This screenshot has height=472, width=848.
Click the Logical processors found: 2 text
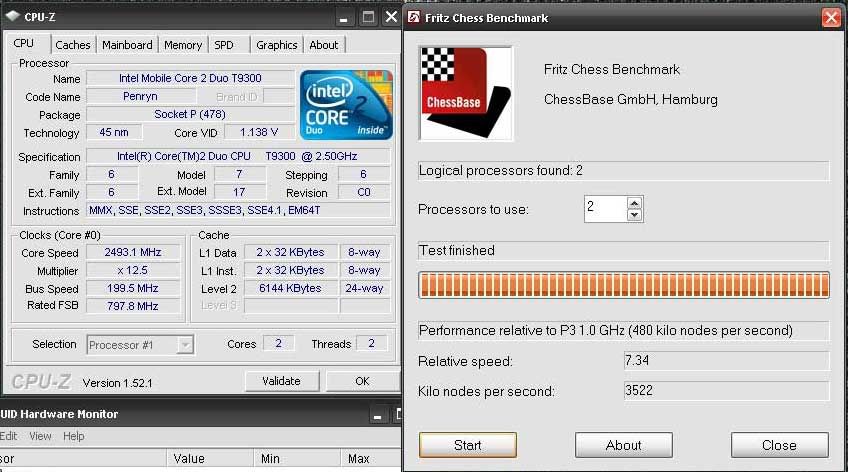tap(500, 171)
